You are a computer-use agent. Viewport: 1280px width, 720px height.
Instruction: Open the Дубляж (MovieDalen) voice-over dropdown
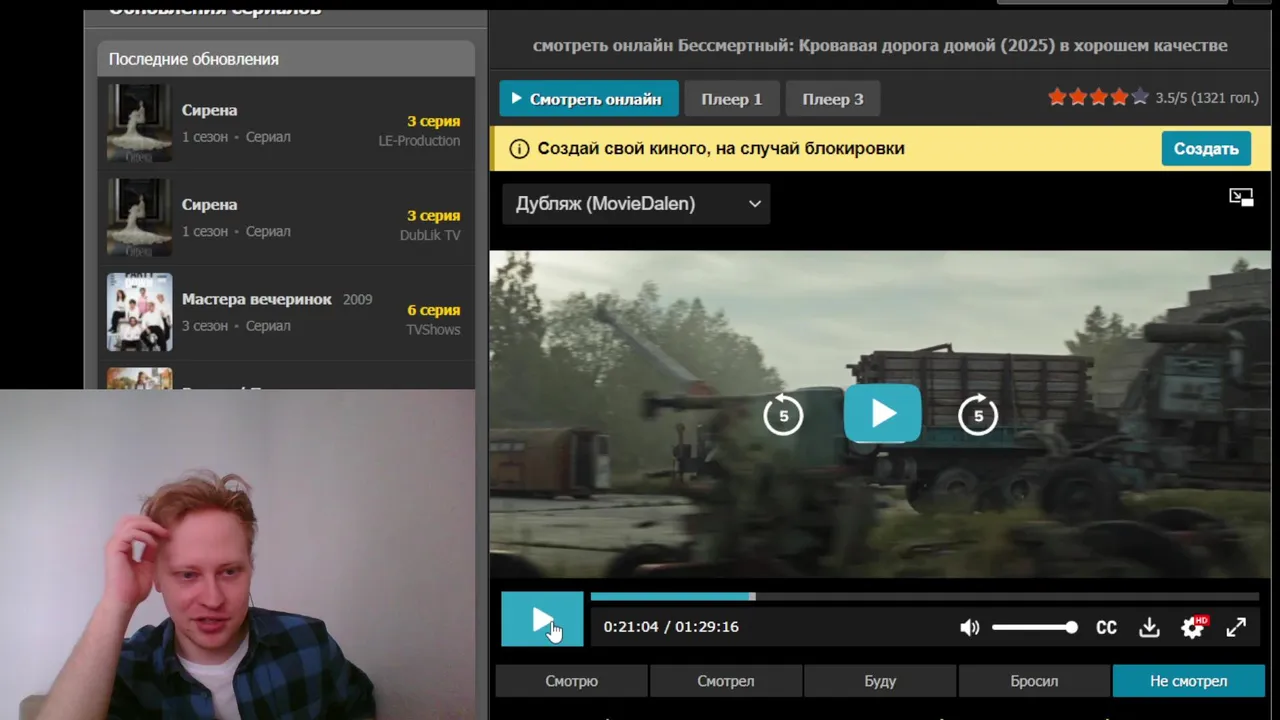(x=636, y=204)
